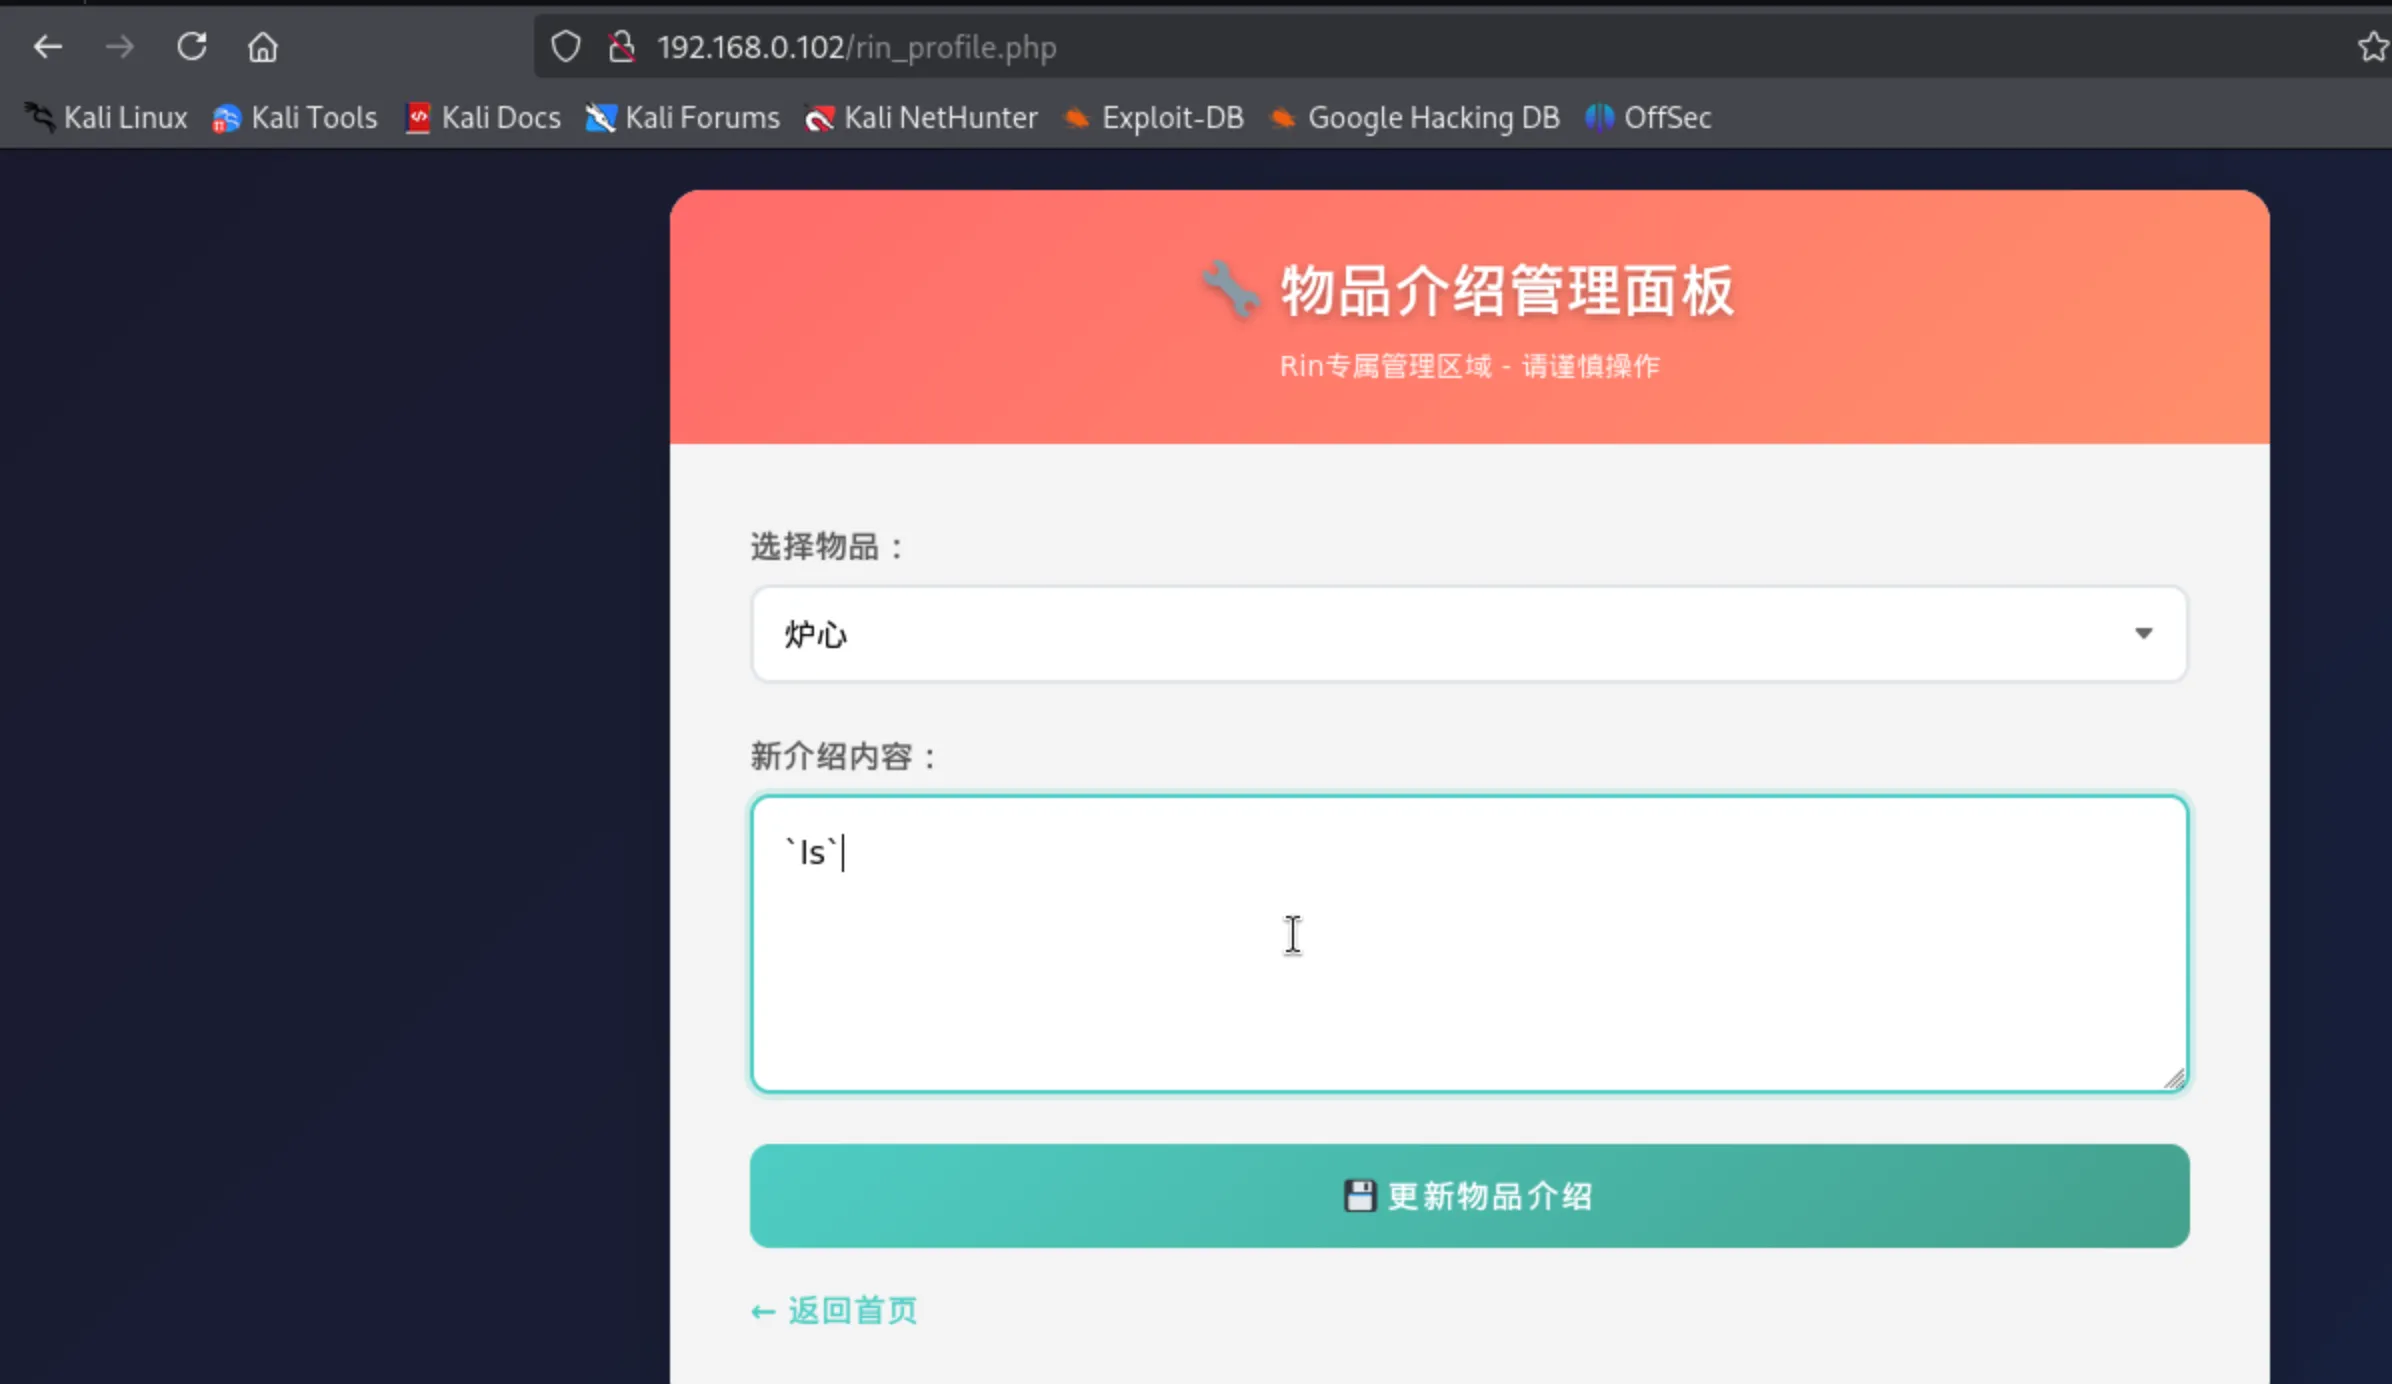Open the Google Hacking DB bookmark
Image resolution: width=2392 pixels, height=1384 pixels.
click(x=1414, y=118)
